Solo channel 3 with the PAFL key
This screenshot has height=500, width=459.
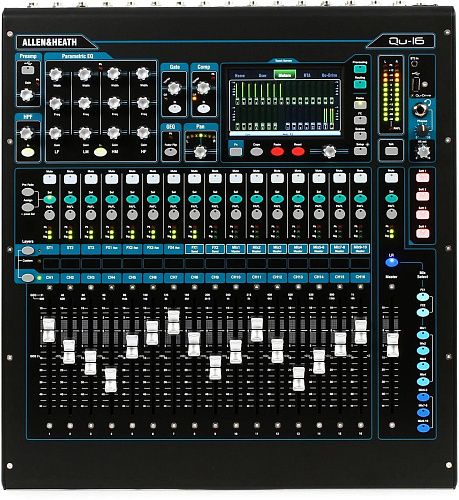(91, 215)
